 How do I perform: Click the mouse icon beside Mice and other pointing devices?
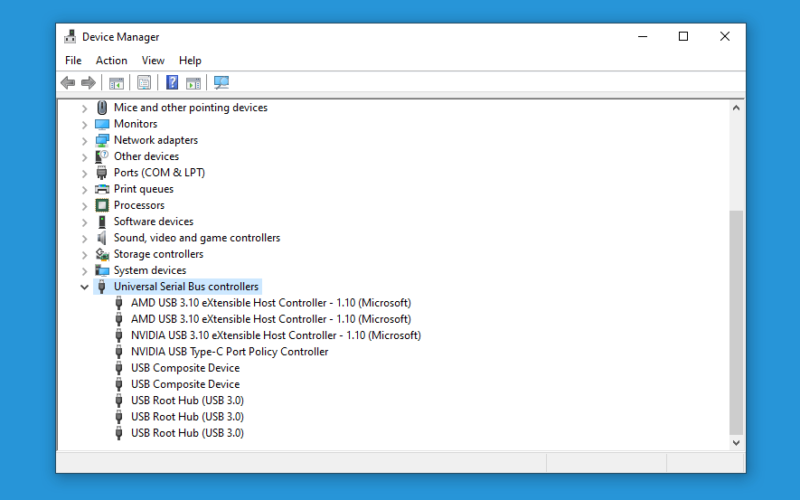pos(102,108)
